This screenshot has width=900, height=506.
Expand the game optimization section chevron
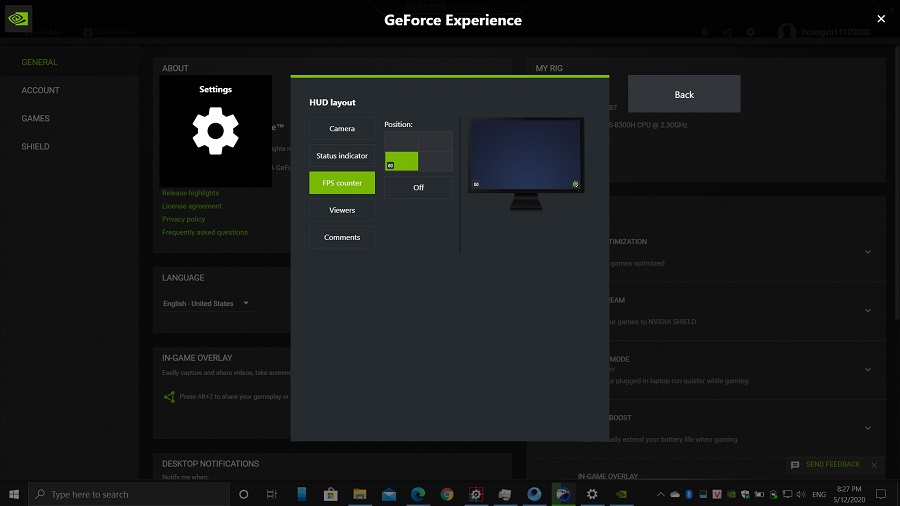click(868, 252)
